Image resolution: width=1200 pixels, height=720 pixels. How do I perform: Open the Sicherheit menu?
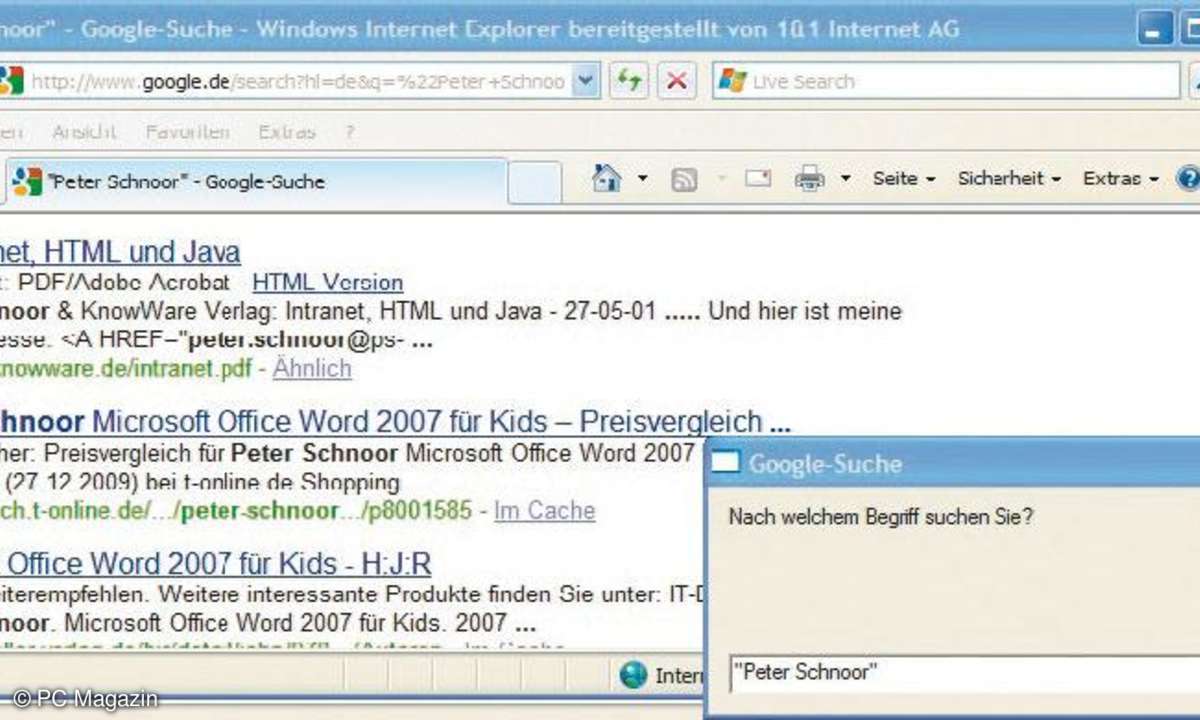click(x=1009, y=179)
